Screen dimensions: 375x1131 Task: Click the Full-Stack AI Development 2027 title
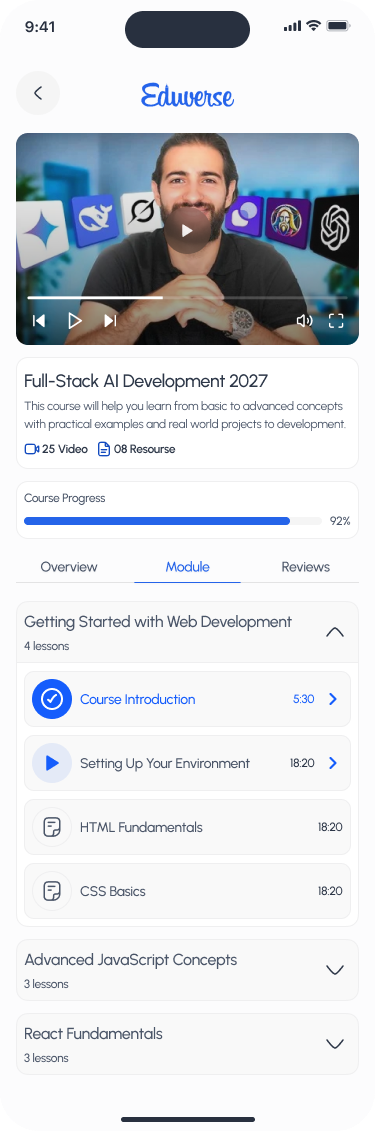pos(146,381)
